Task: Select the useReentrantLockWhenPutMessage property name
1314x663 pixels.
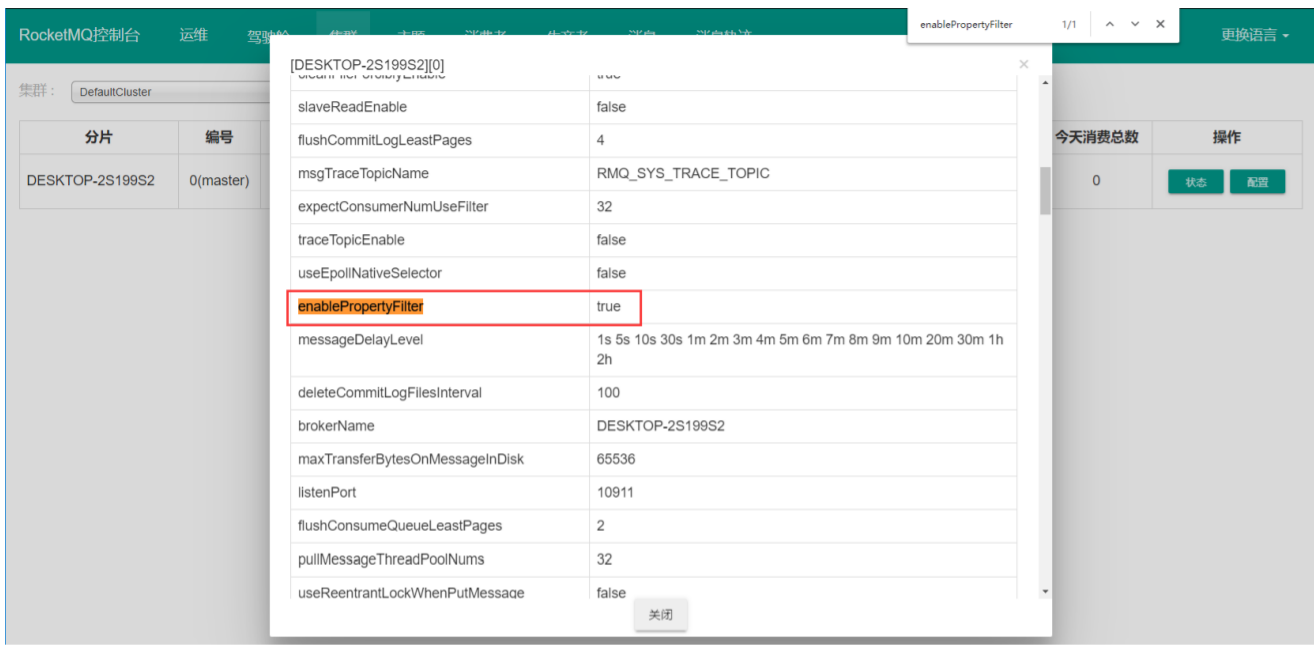Action: pyautogui.click(x=411, y=592)
